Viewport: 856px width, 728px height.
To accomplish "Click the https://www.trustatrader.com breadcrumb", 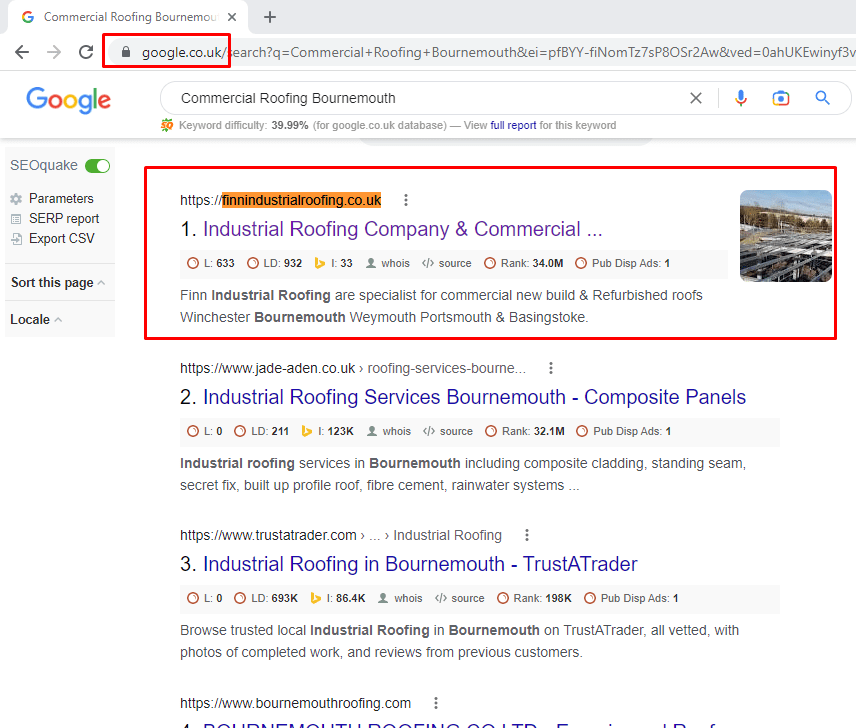I will pyautogui.click(x=268, y=535).
